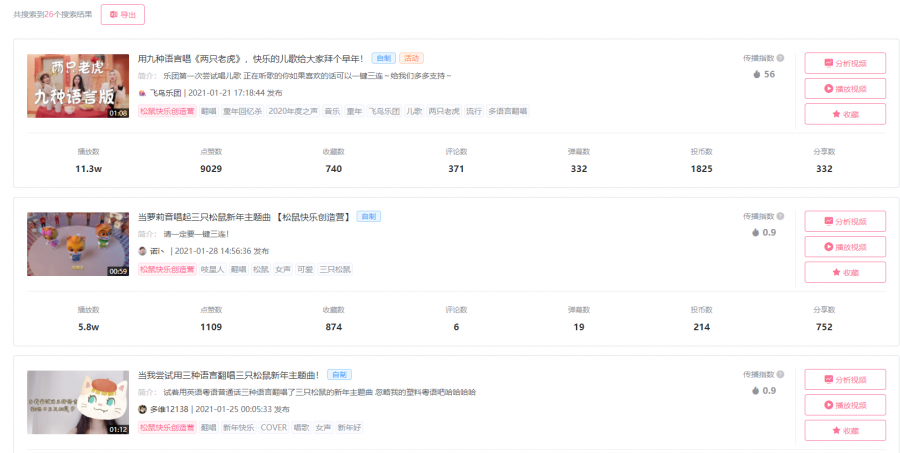Select the 新年好 tag
Viewport: 900px width, 453px height.
[349, 428]
